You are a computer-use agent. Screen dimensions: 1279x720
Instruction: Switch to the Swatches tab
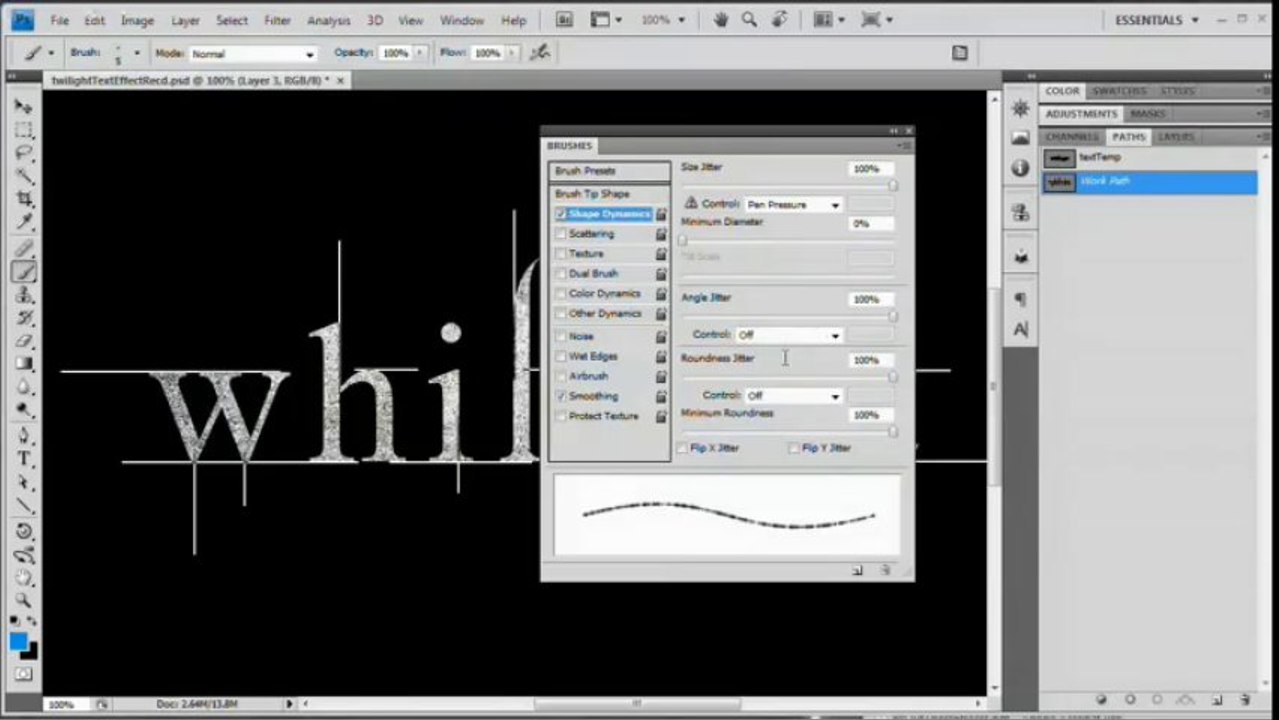(x=1117, y=91)
